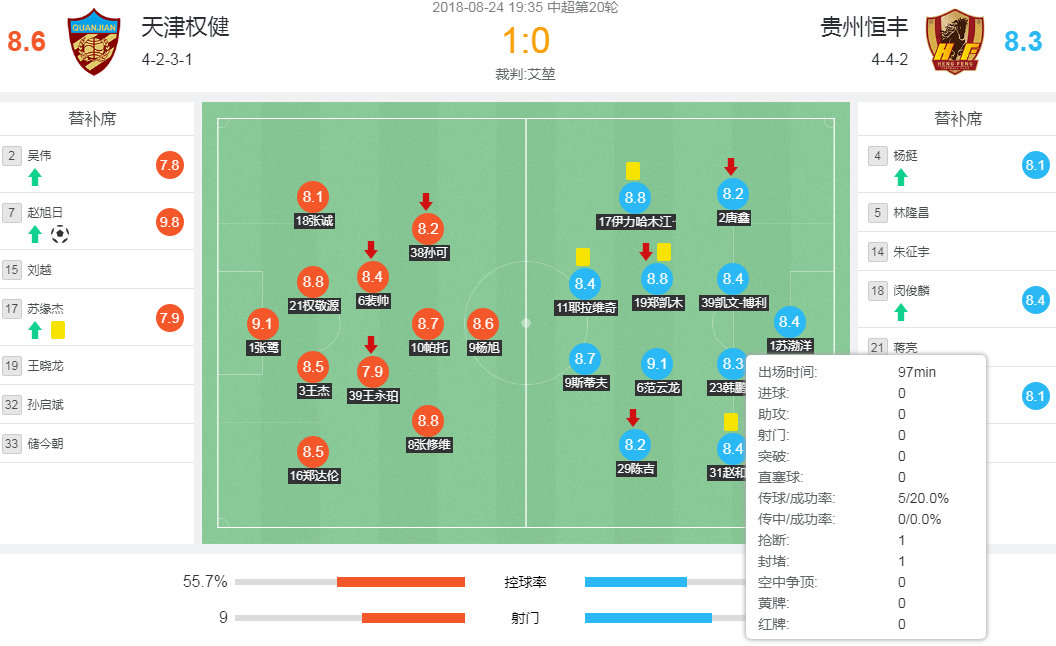Click the 天津权健 team name
Viewport: 1056px width, 646px height.
[x=185, y=26]
